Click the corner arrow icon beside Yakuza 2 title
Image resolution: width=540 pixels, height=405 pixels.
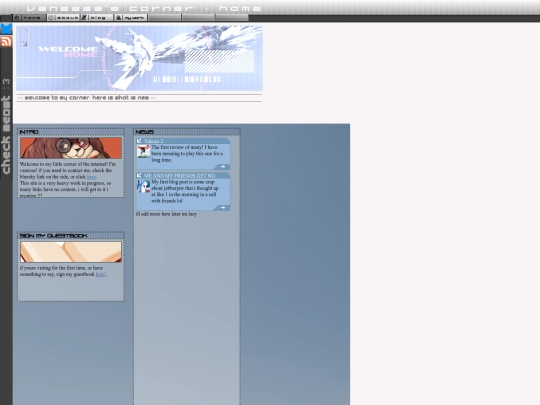[139, 141]
